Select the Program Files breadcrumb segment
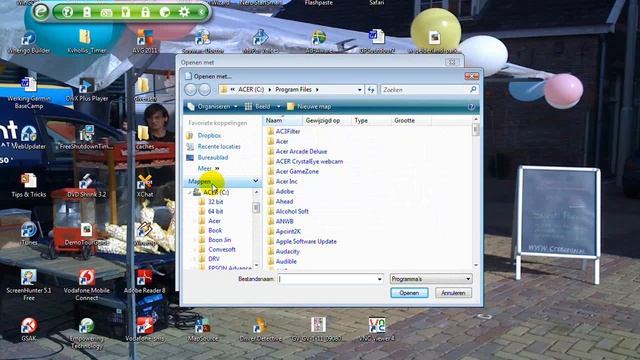This screenshot has height=360, width=640. pyautogui.click(x=293, y=89)
